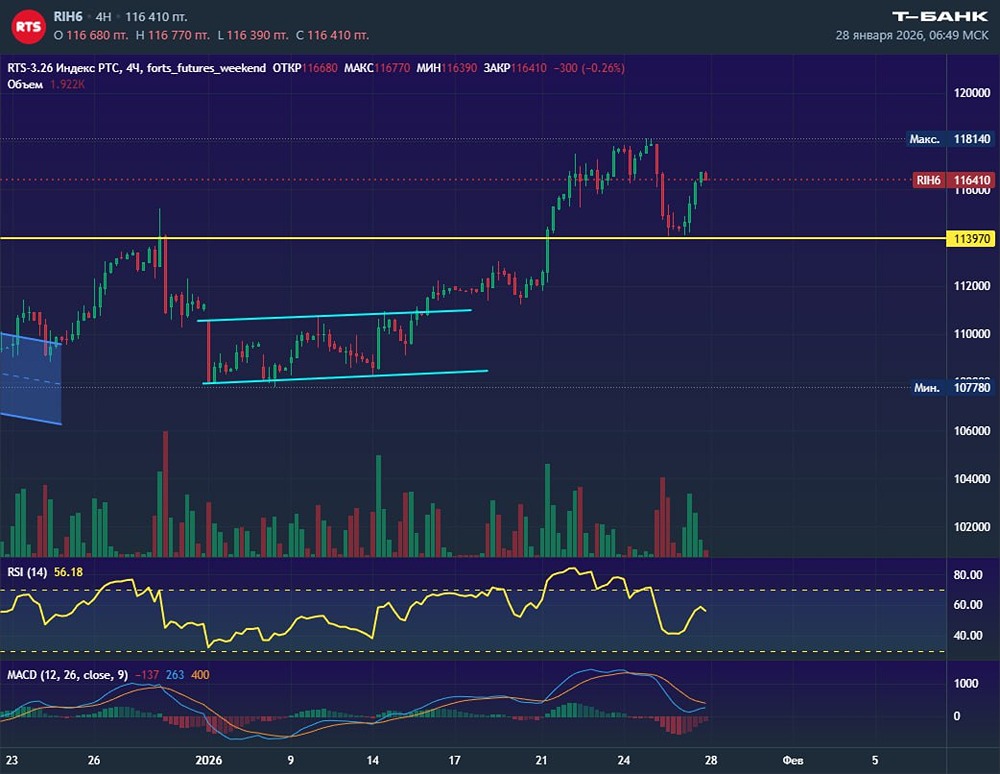Click the ЗАКР 116410 close value
Image resolution: width=1000 pixels, height=774 pixels.
[x=515, y=68]
